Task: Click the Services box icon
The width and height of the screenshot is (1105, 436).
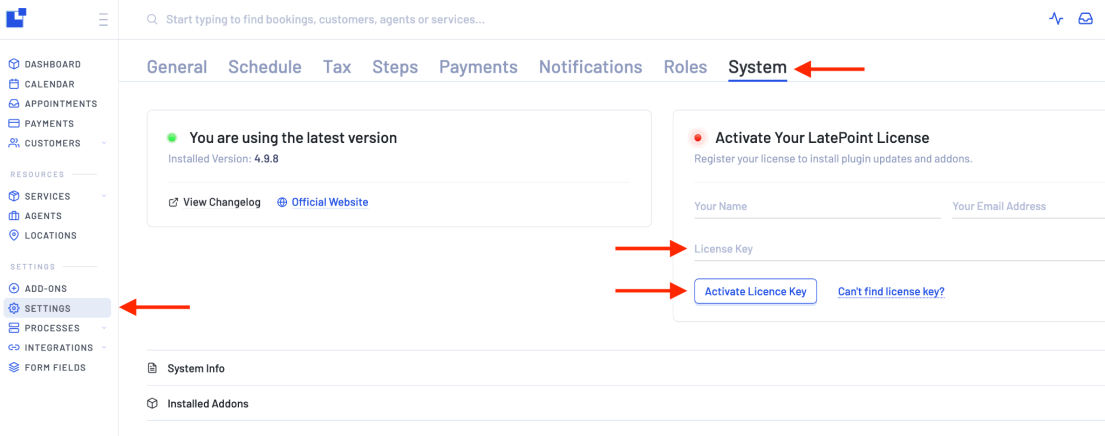Action: [x=13, y=196]
